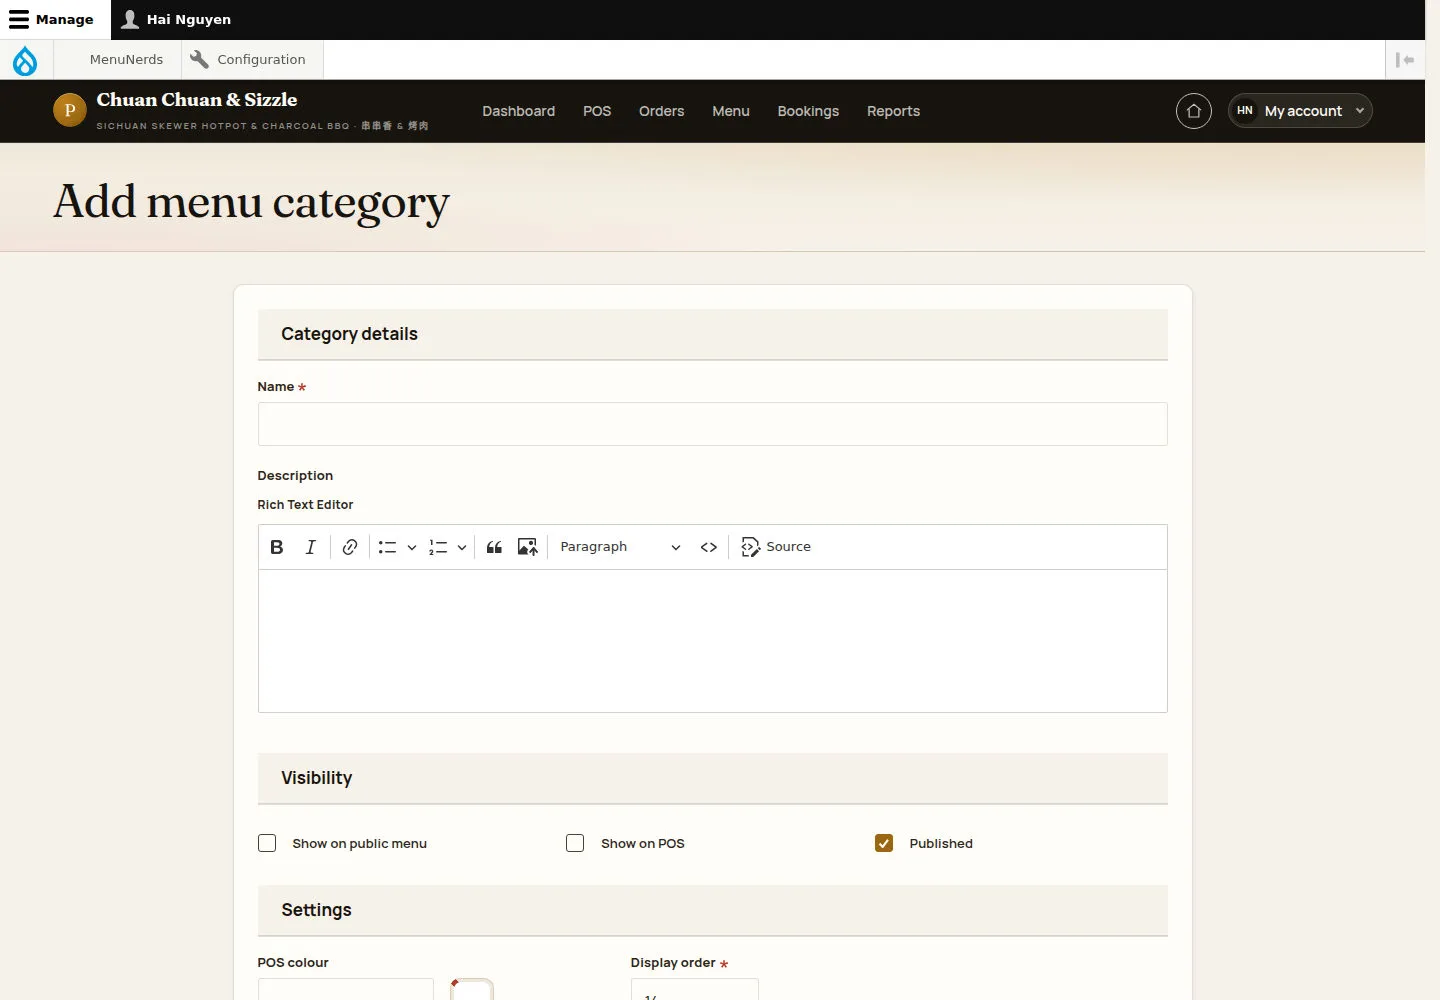
Task: Open the Reports nav item
Action: (x=893, y=111)
